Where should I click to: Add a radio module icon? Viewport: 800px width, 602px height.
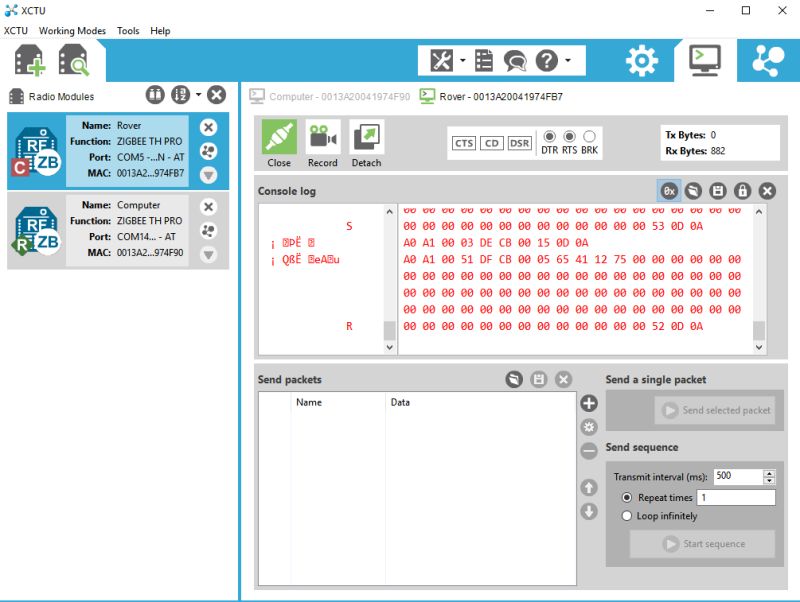pos(30,60)
